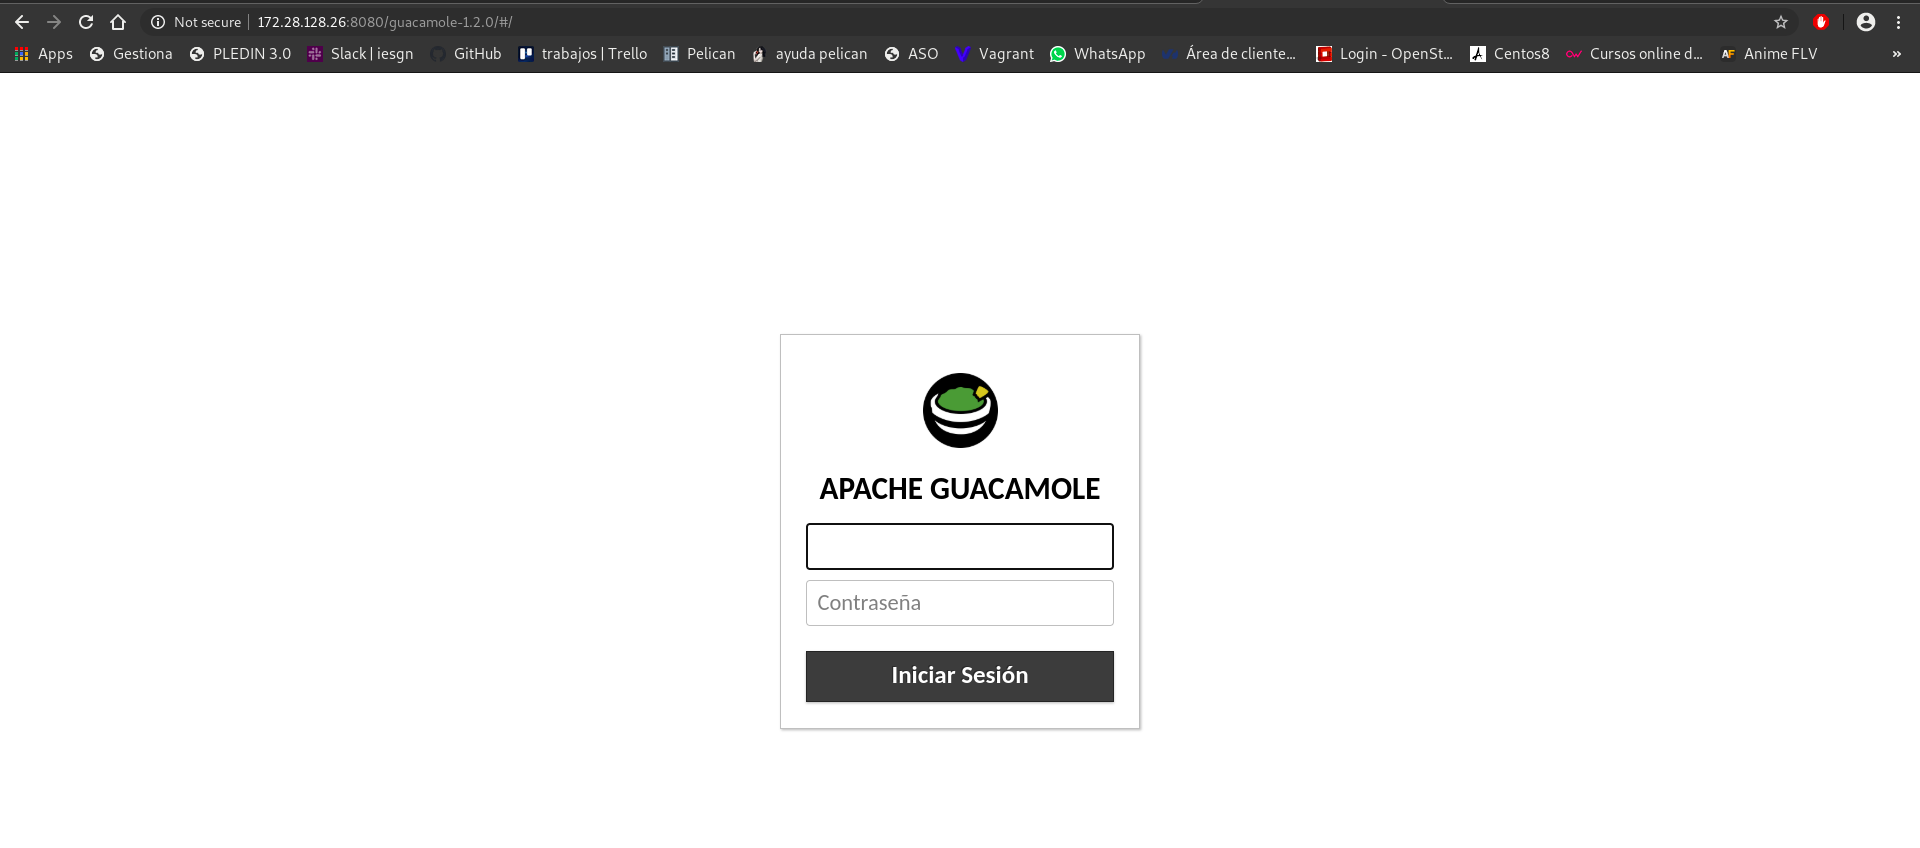Open the Gestiona bookmark
Viewport: 1920px width, 848px height.
(x=131, y=54)
